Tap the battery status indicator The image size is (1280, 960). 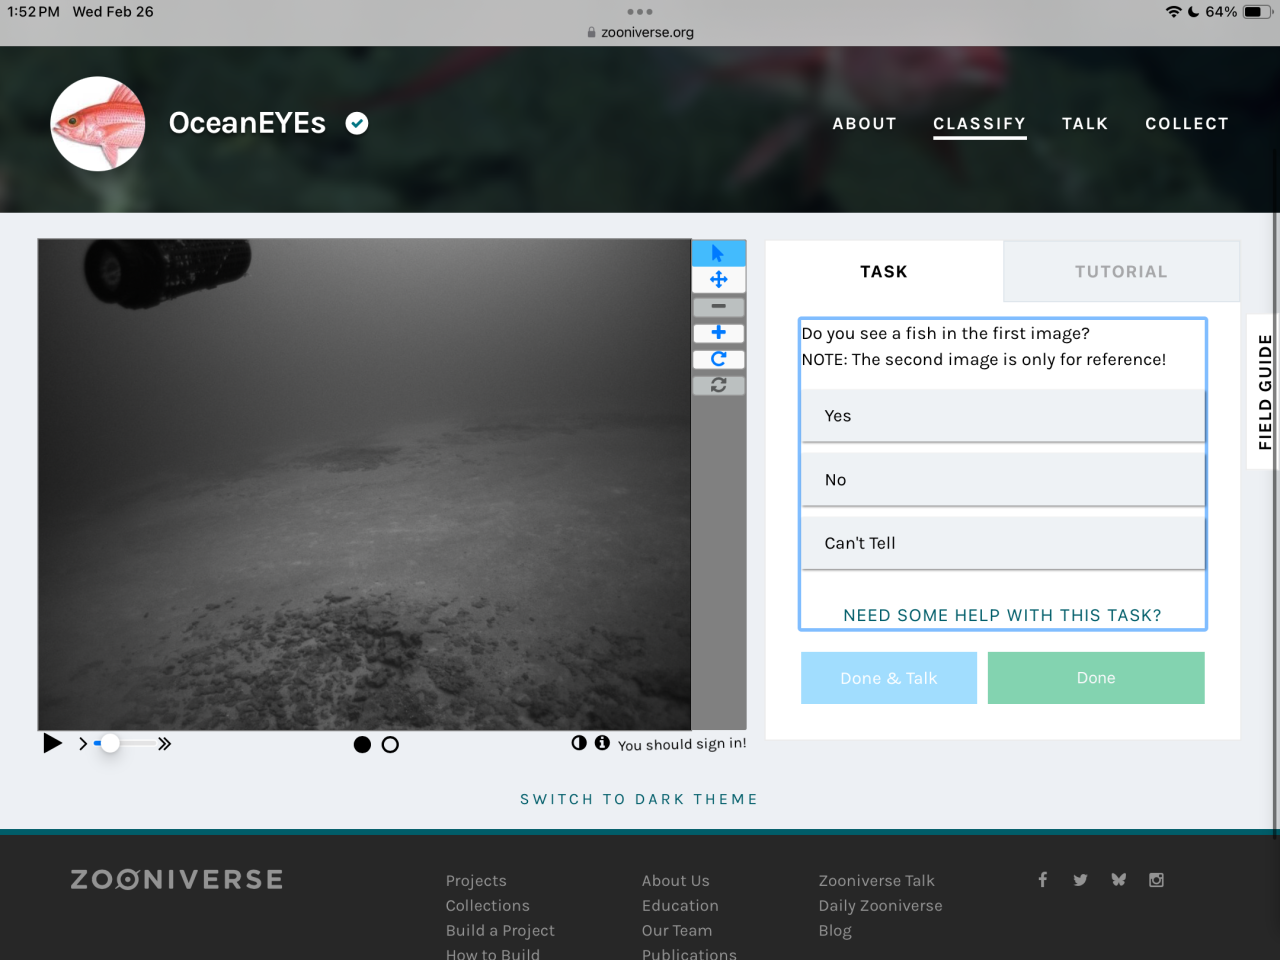1258,12
